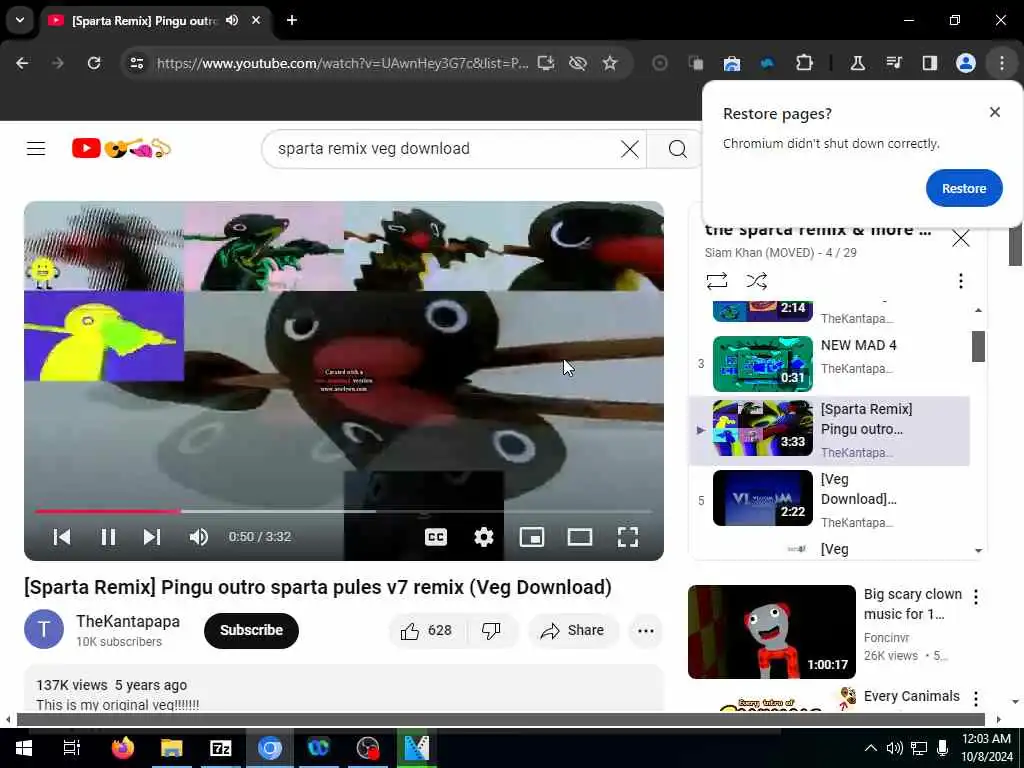Go to YouTube home via logo

tap(121, 149)
